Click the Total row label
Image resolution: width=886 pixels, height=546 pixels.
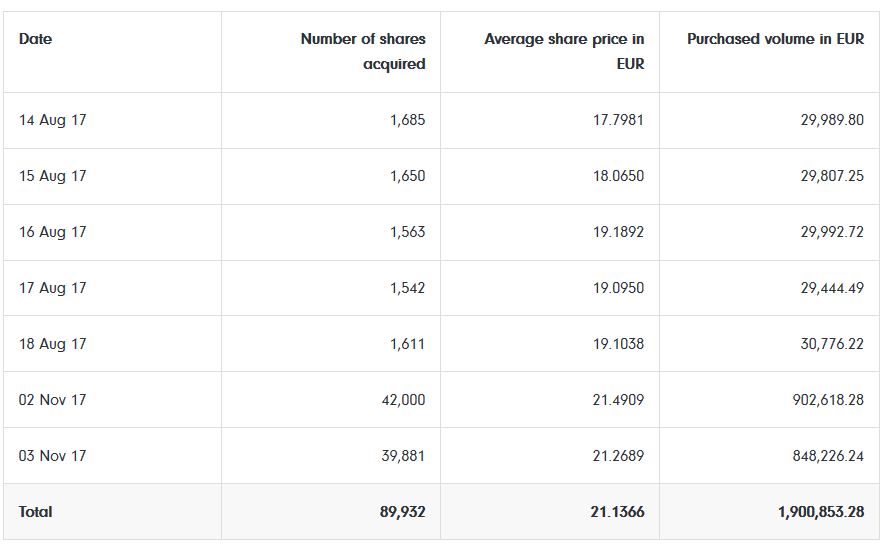click(36, 512)
